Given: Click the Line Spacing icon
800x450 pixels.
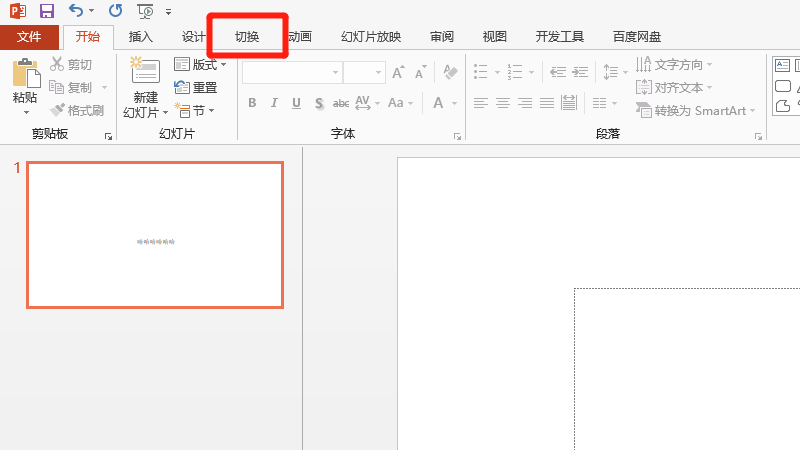Looking at the screenshot, I should click(610, 73).
